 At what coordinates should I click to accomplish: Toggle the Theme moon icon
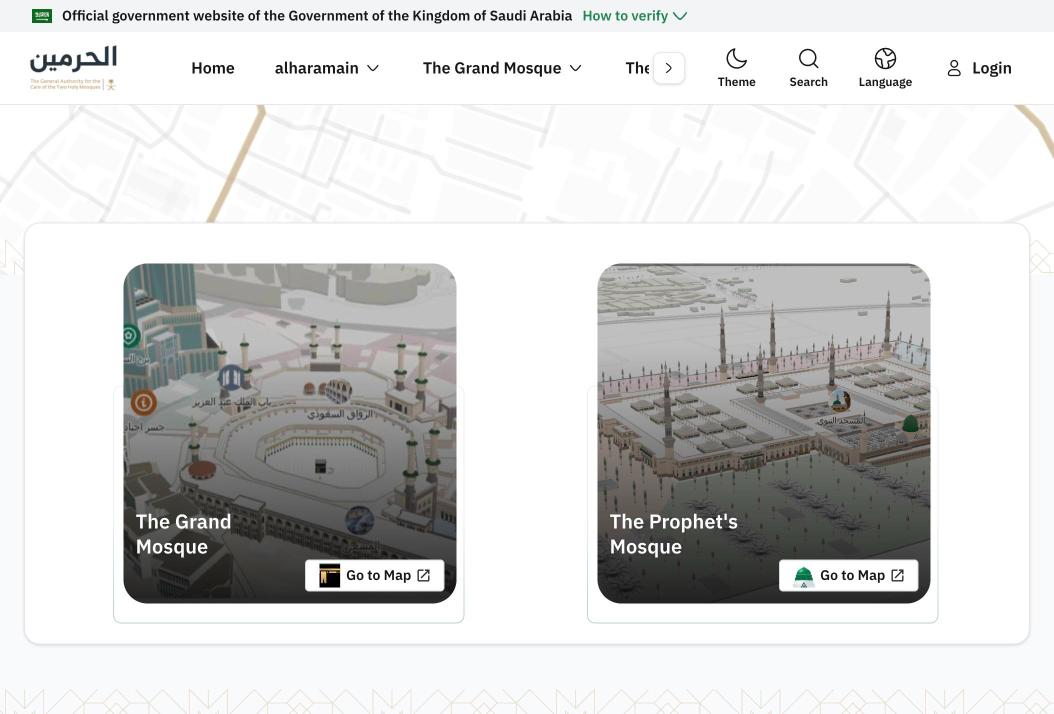[x=737, y=59]
